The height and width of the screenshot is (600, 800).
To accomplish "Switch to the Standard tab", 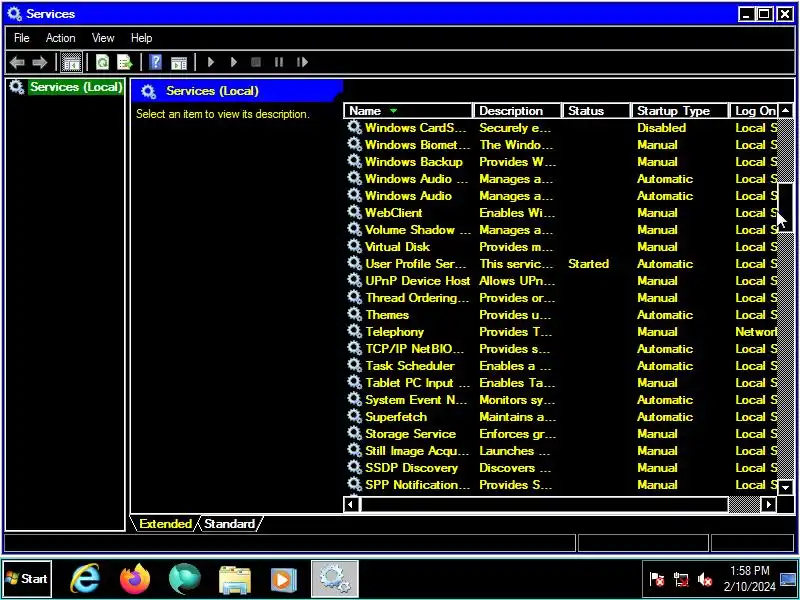I will pyautogui.click(x=230, y=523).
